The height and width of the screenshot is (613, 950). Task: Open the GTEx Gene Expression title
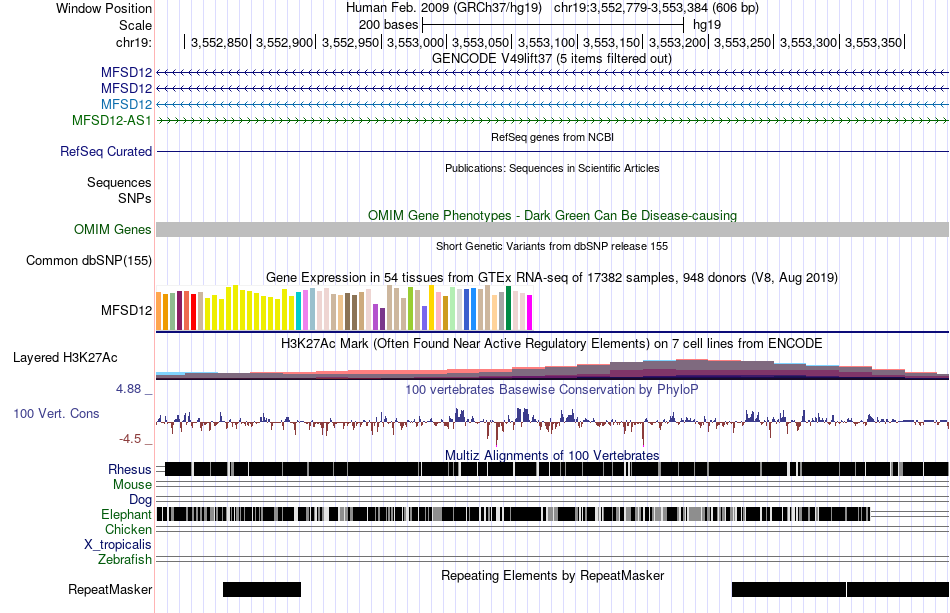click(x=552, y=277)
